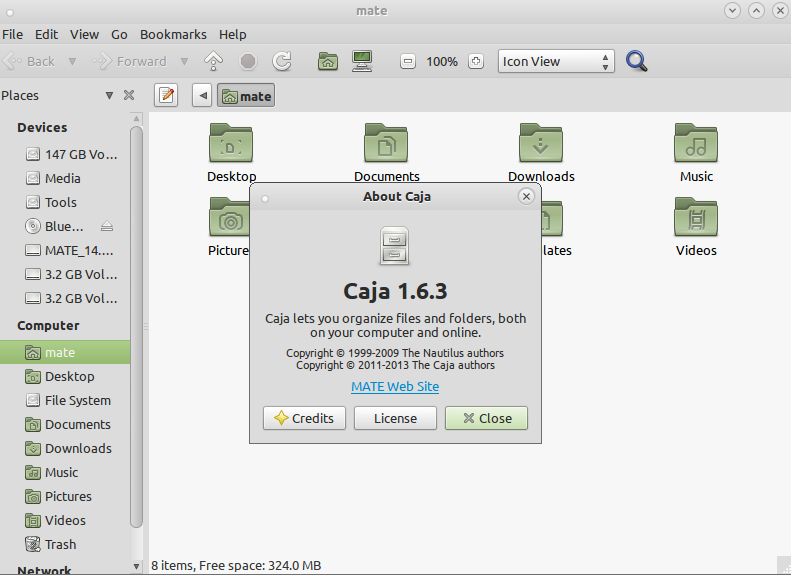
Task: Click the Caja filing cabinet icon
Action: coord(394,246)
